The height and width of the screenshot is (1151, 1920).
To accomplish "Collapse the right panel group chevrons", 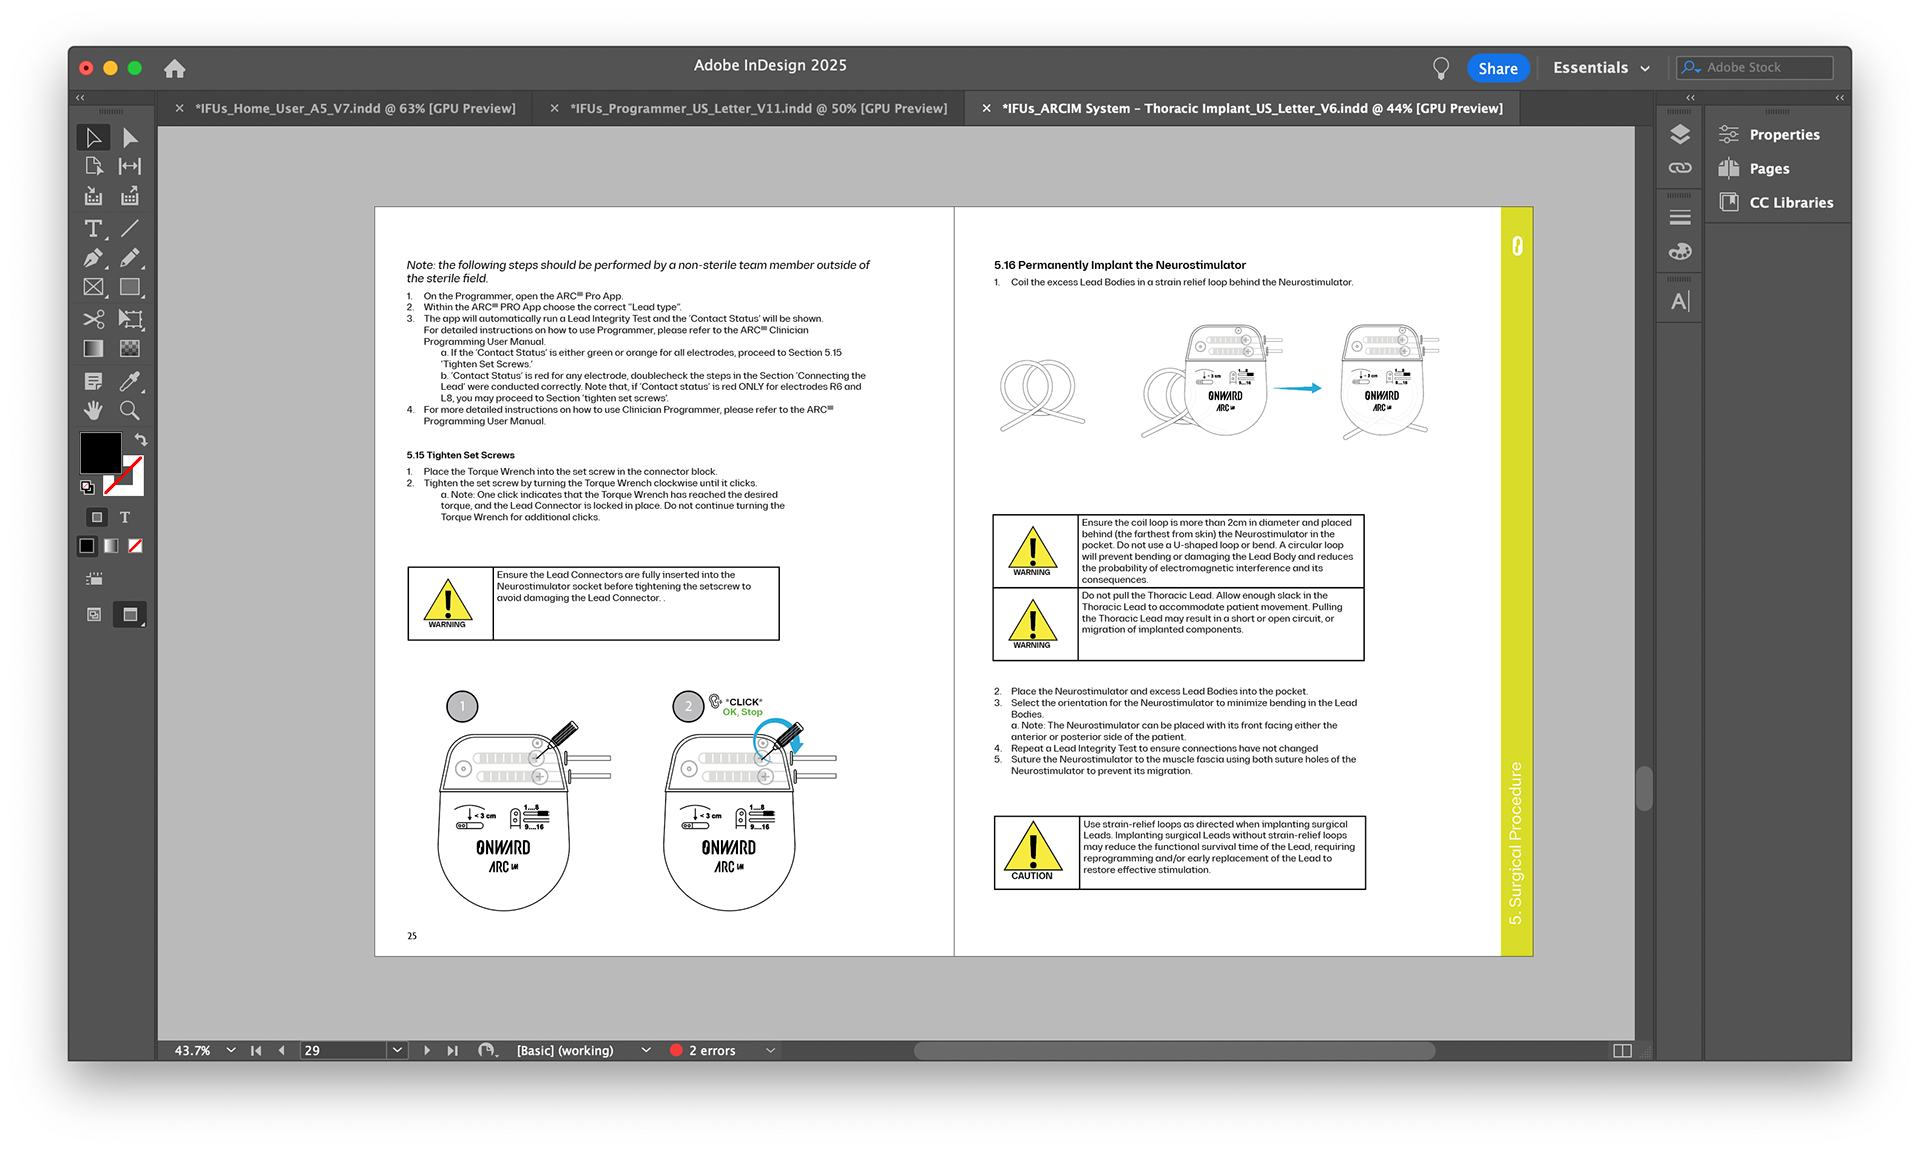I will [1839, 97].
